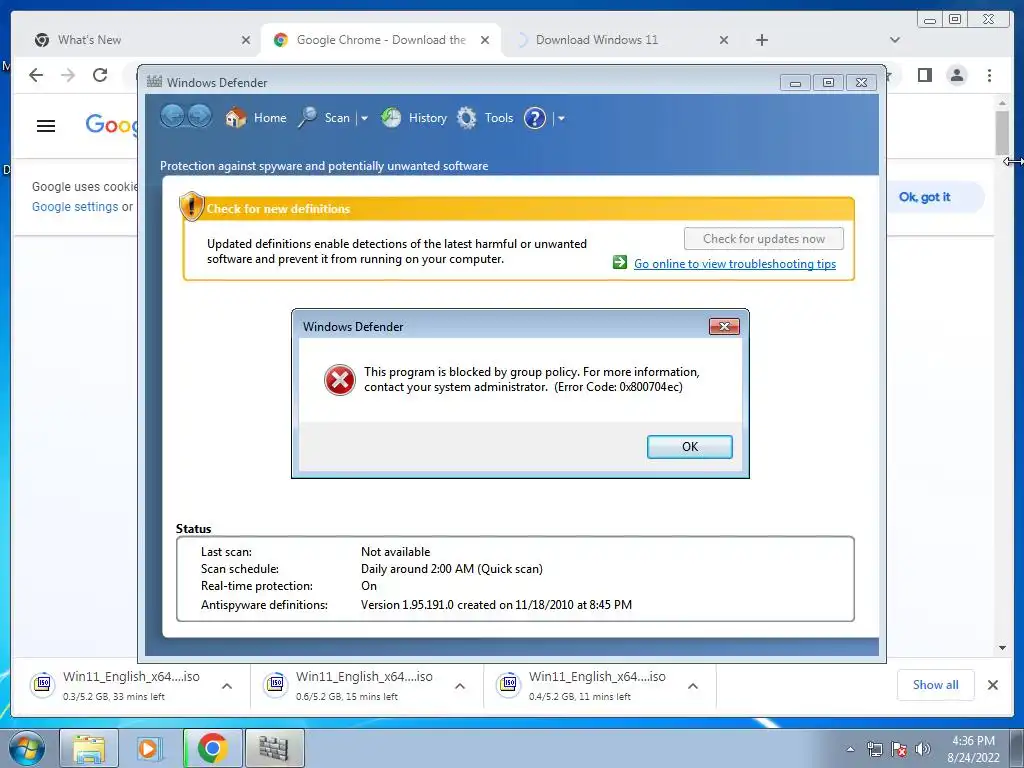The width and height of the screenshot is (1024, 768).
Task: Click the warning shield icon on the definitions banner
Action: pyautogui.click(x=191, y=206)
